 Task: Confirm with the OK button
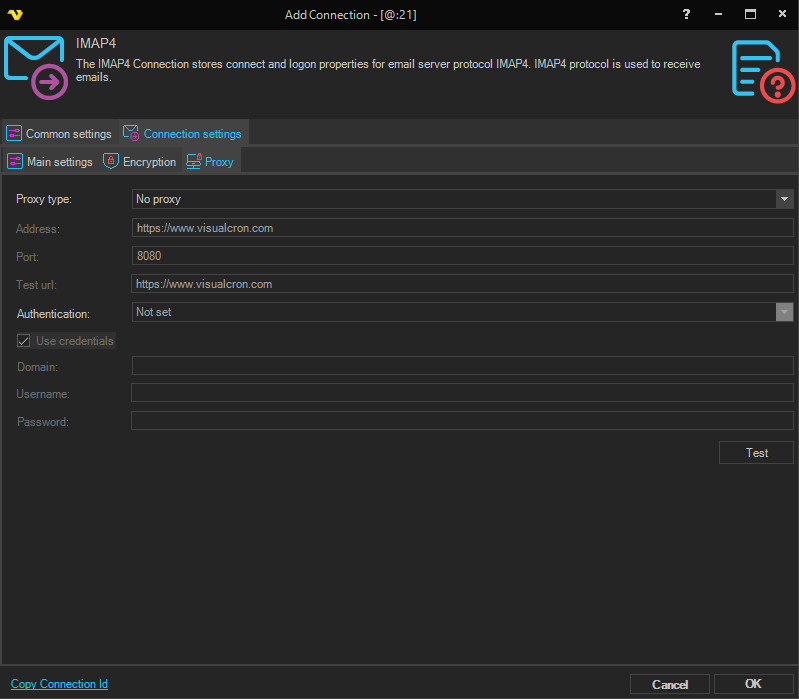tap(754, 684)
